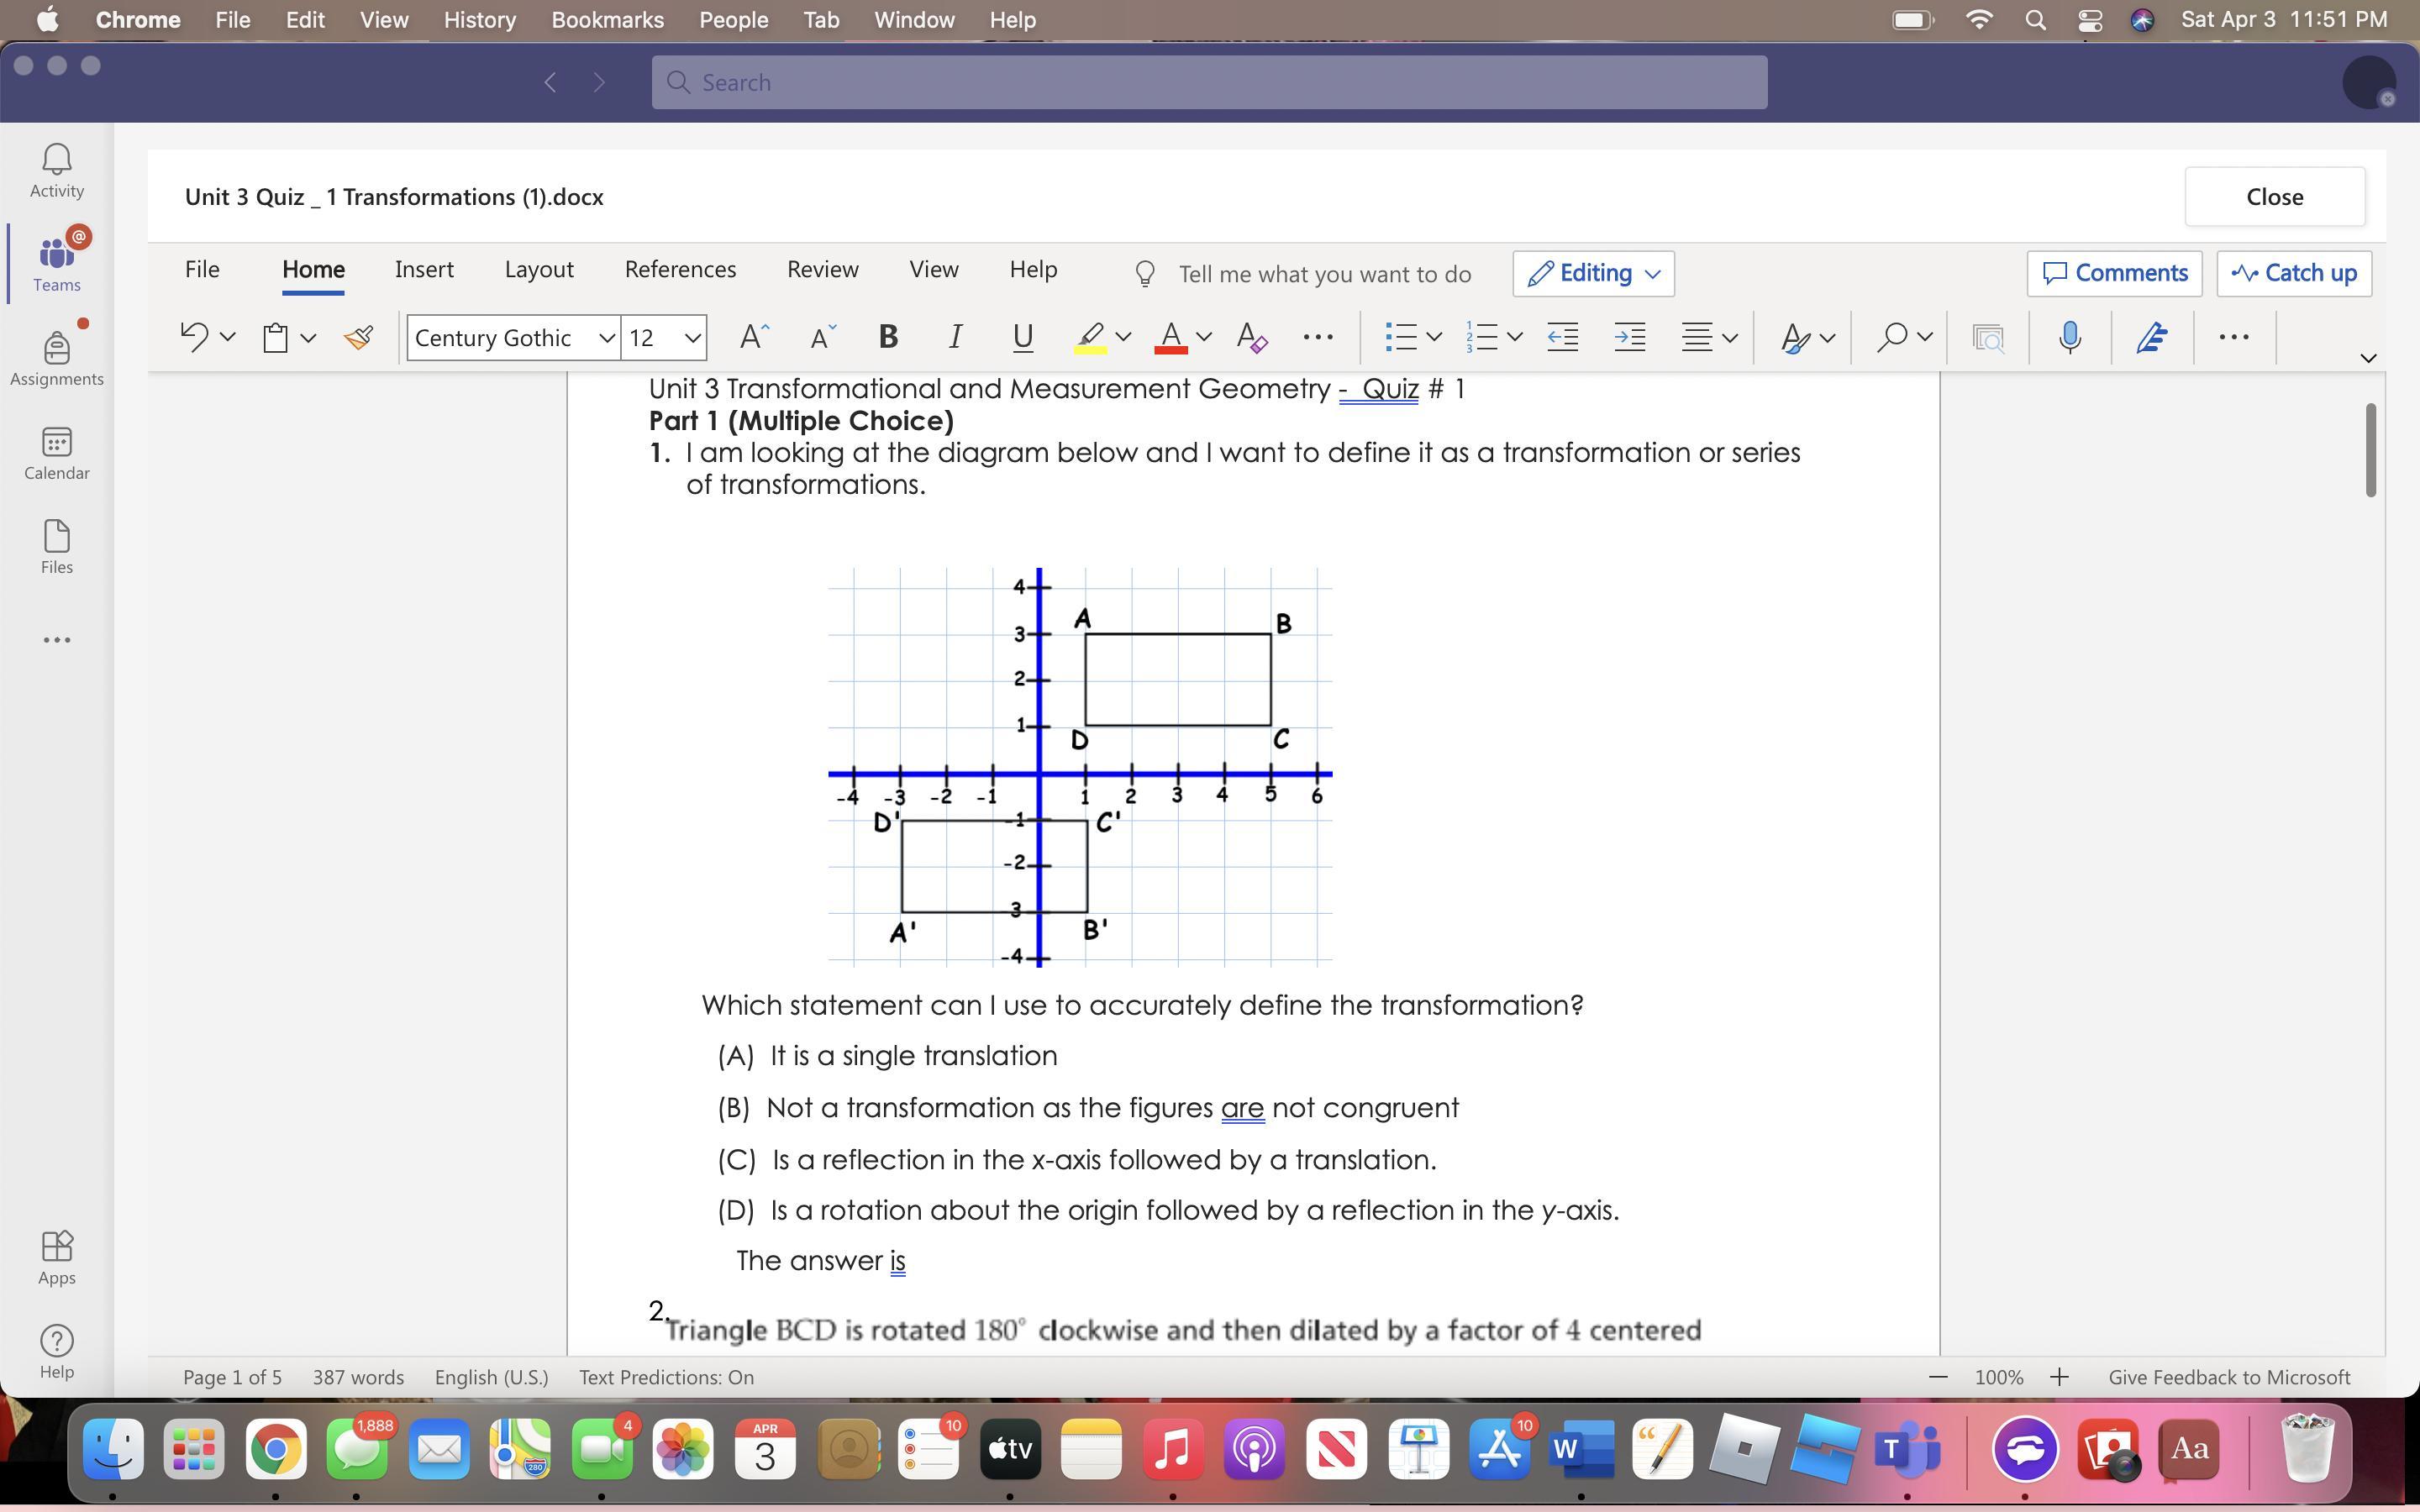Screen dimensions: 2420x1512
Task: Expand the font size 12 dropdown
Action: coord(692,338)
